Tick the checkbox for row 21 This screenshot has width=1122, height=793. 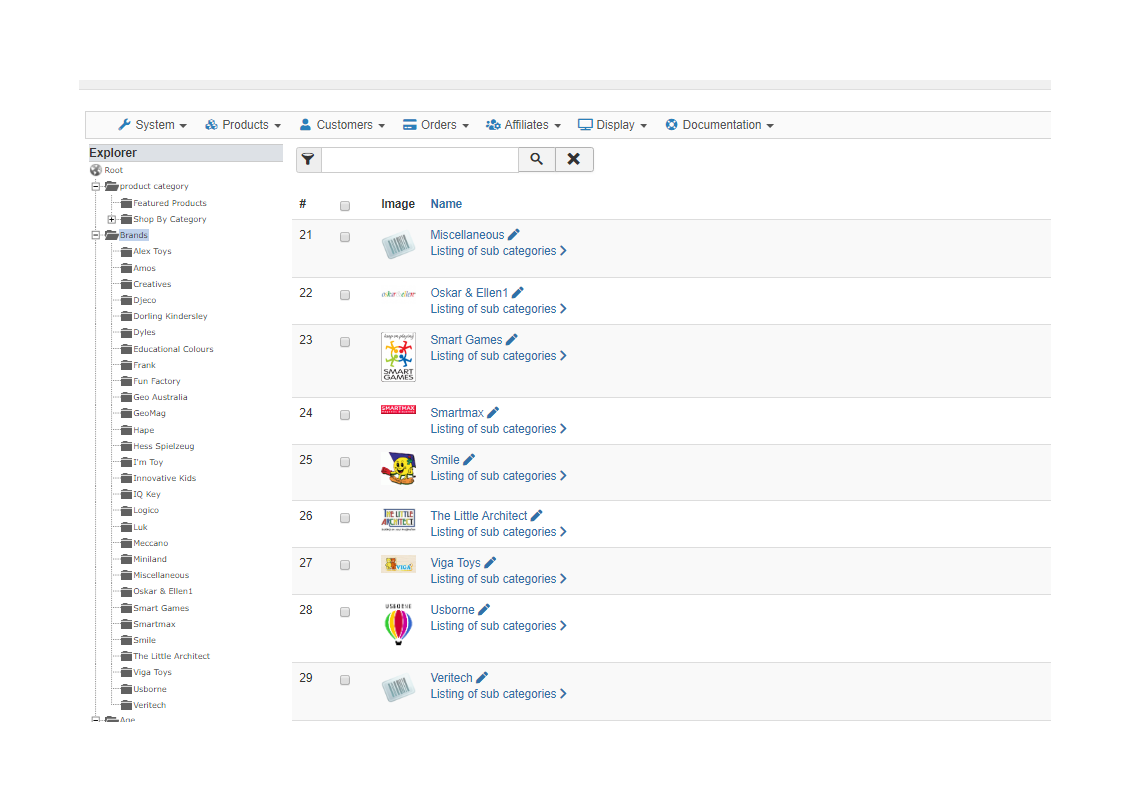pos(345,238)
